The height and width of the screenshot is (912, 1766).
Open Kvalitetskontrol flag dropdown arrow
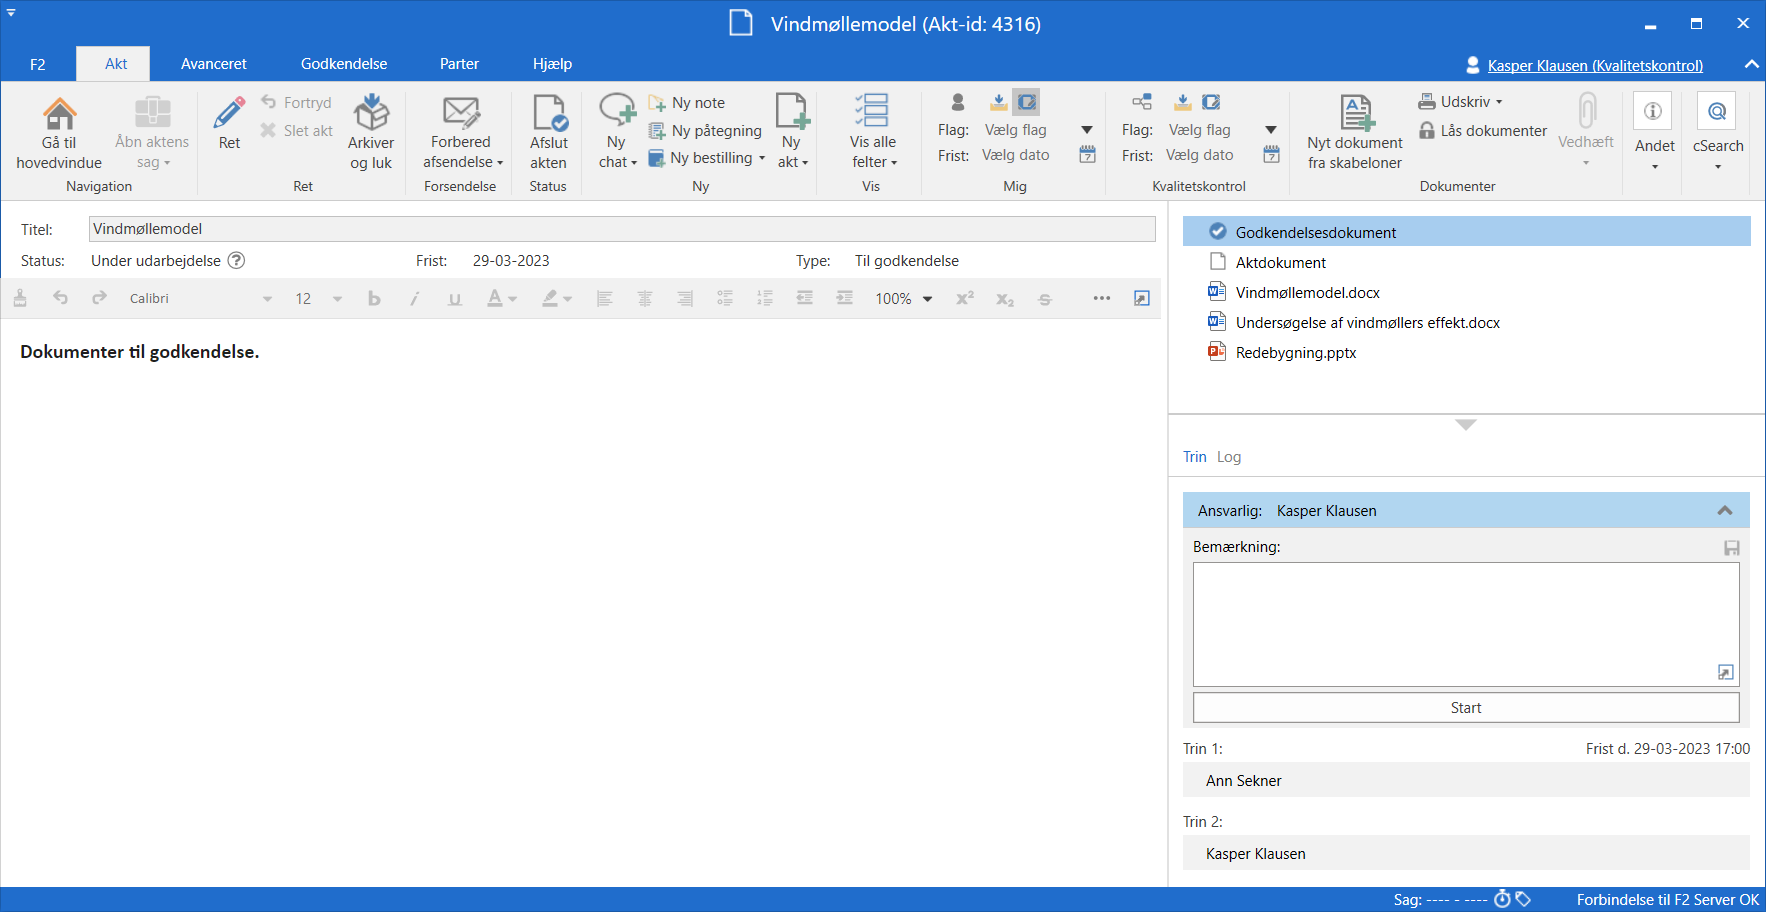coord(1271,130)
